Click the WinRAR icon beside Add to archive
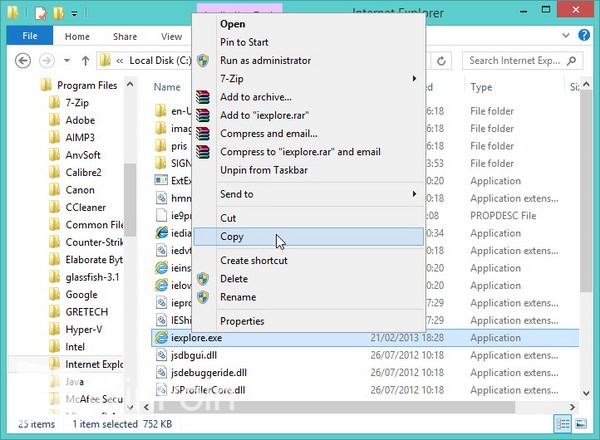 [x=203, y=97]
